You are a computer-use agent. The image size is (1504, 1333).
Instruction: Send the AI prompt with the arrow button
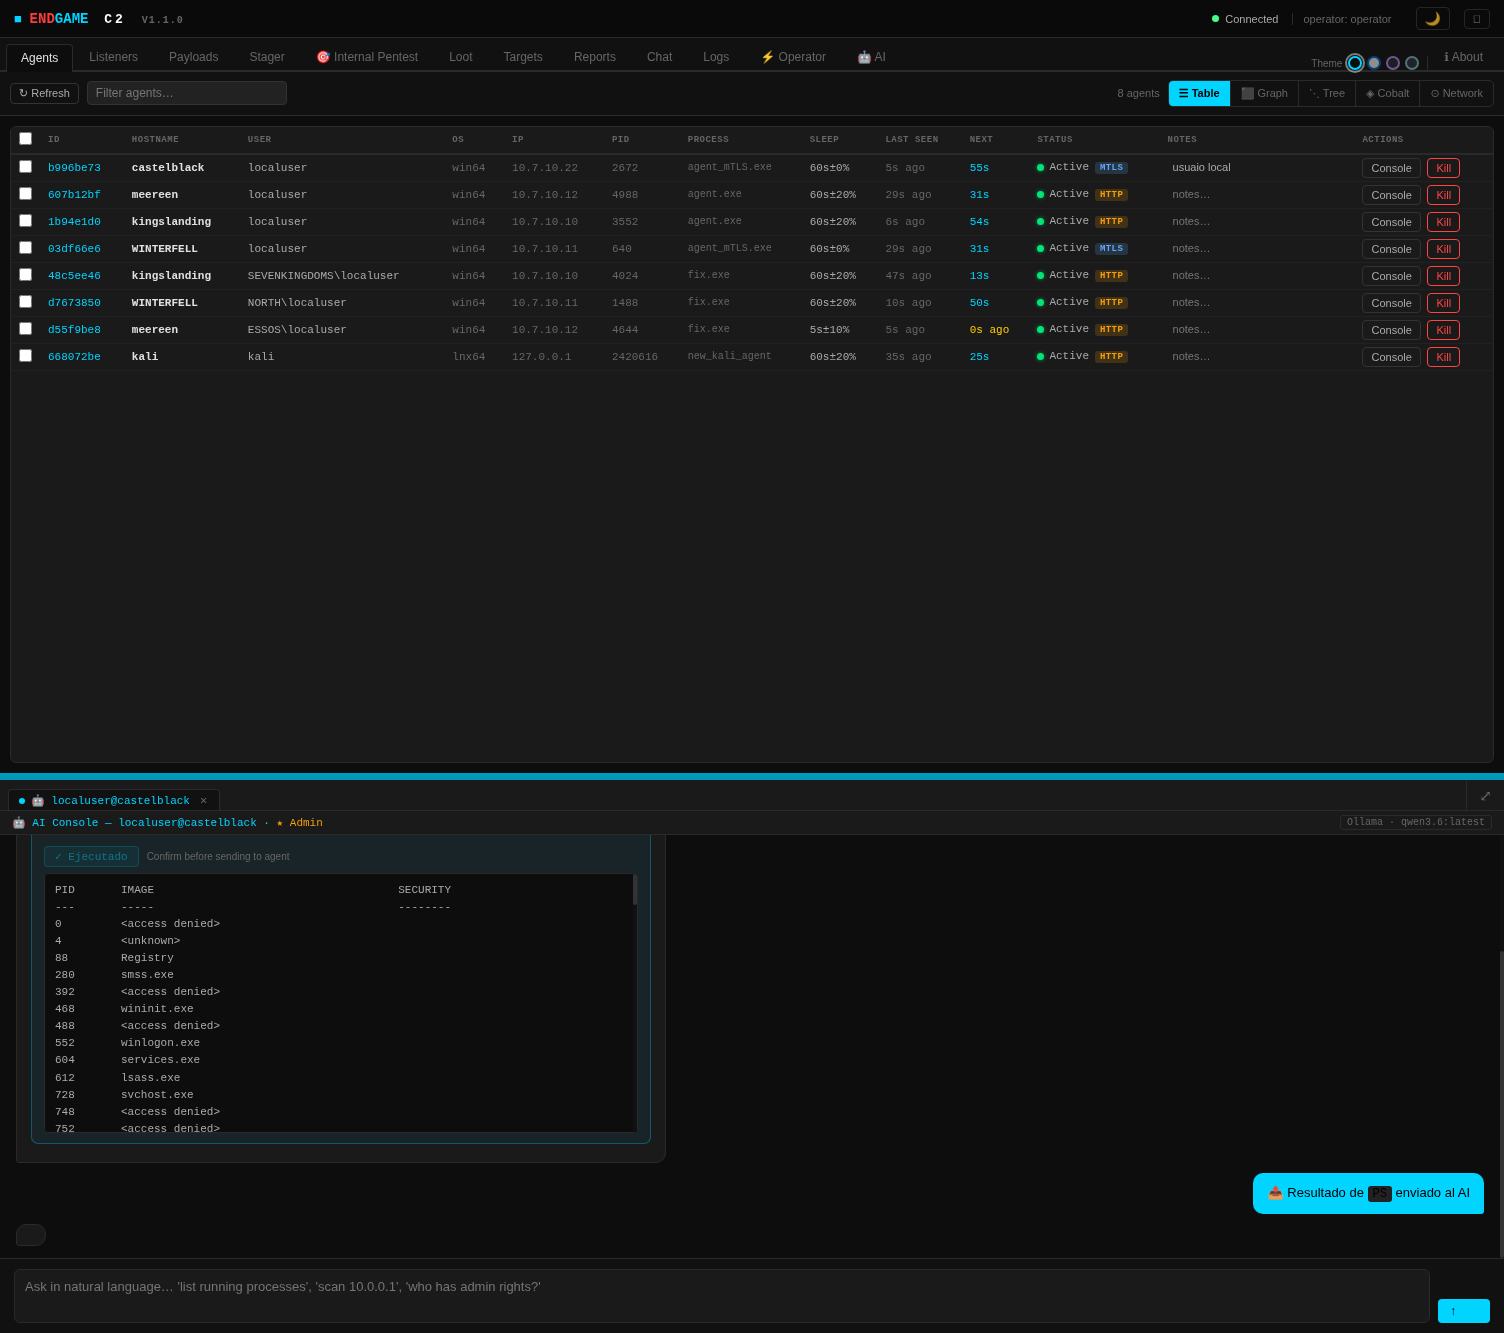pos(1463,1311)
